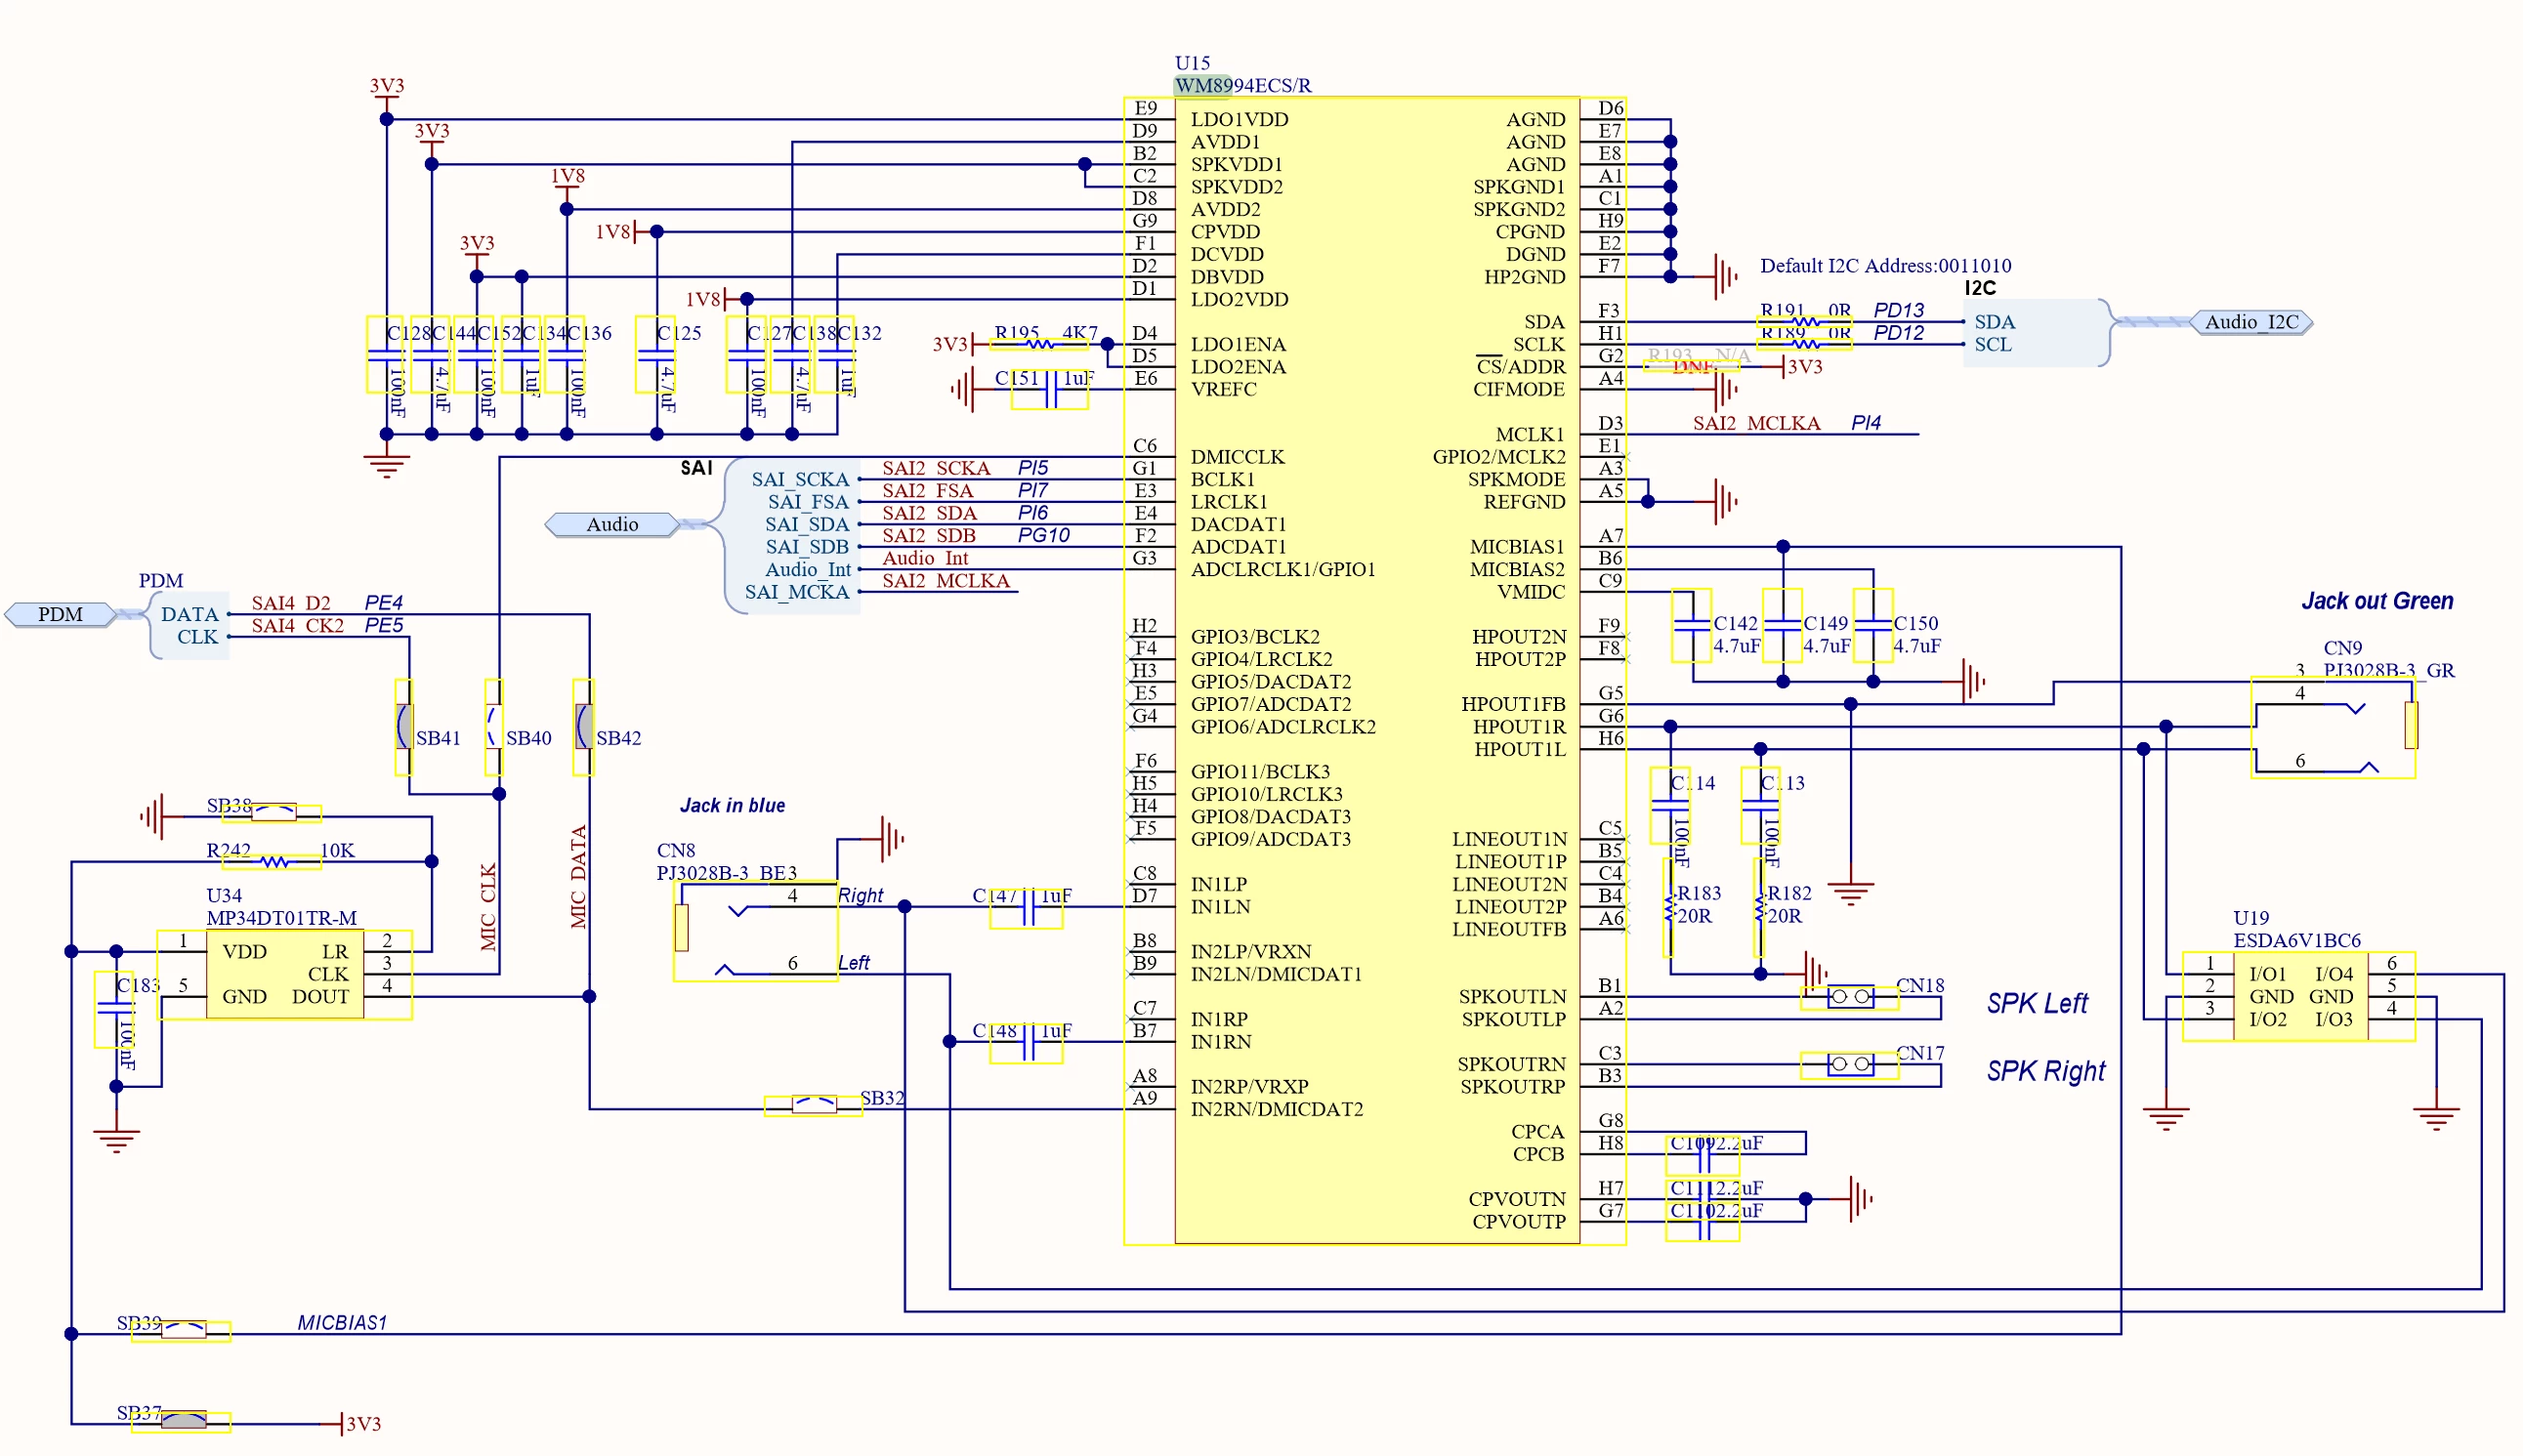
Task: Select resistor R183 20R symbol
Action: pos(1669,907)
